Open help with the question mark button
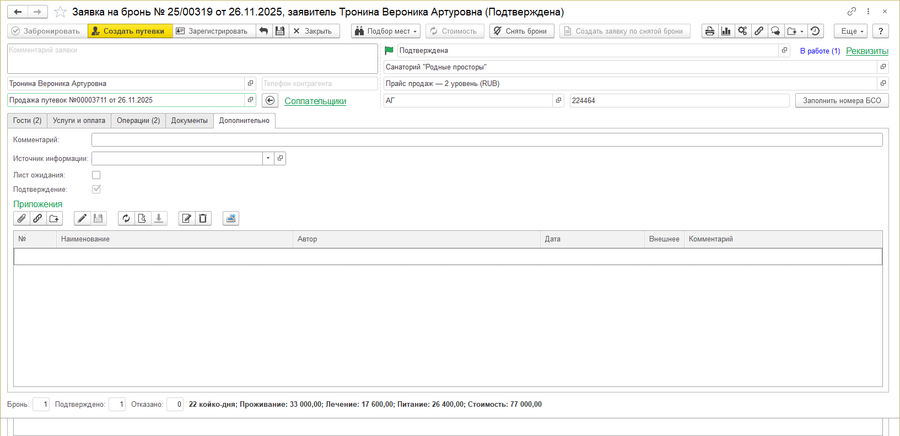 coord(880,31)
